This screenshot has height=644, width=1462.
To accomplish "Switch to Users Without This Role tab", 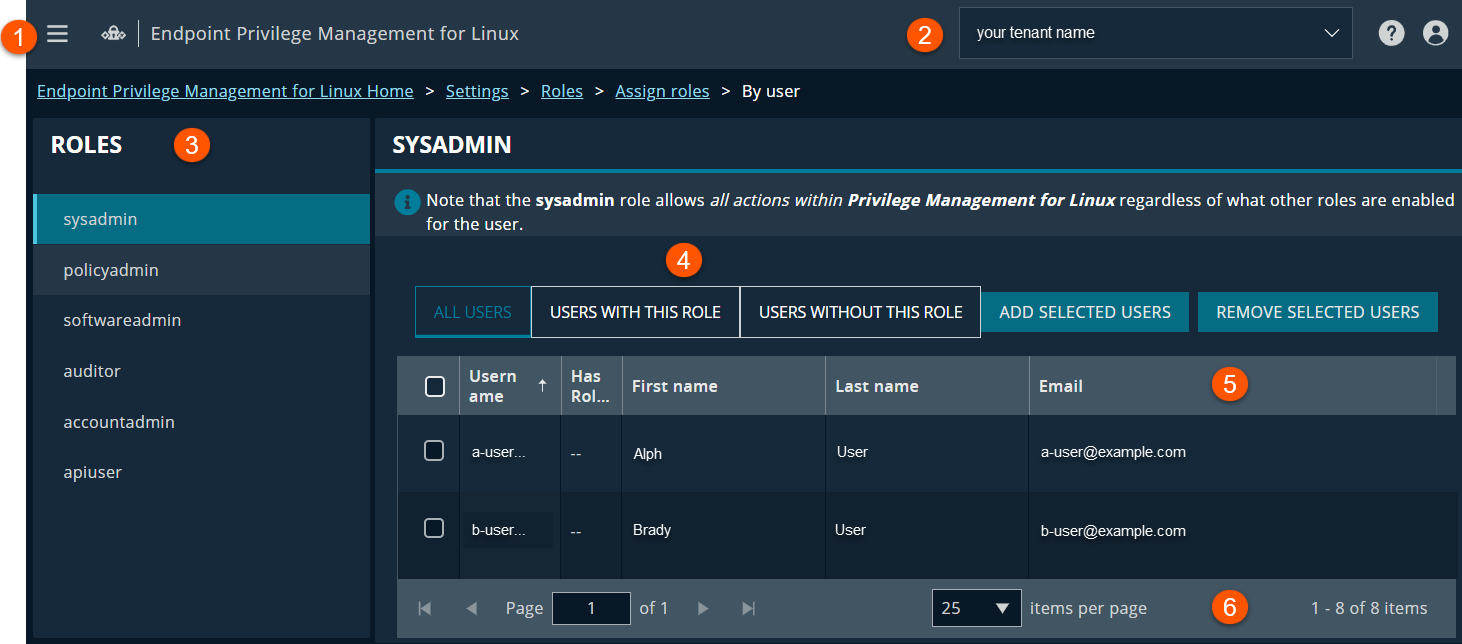I will (x=860, y=312).
